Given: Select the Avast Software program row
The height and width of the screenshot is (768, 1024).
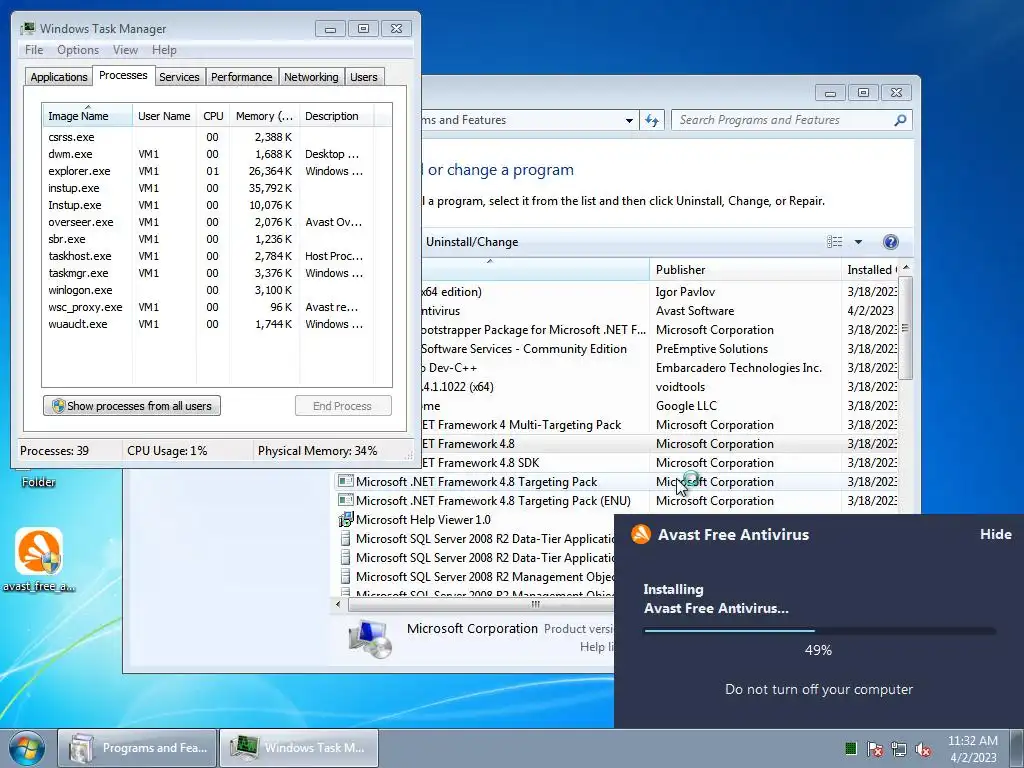Looking at the screenshot, I should 660,311.
